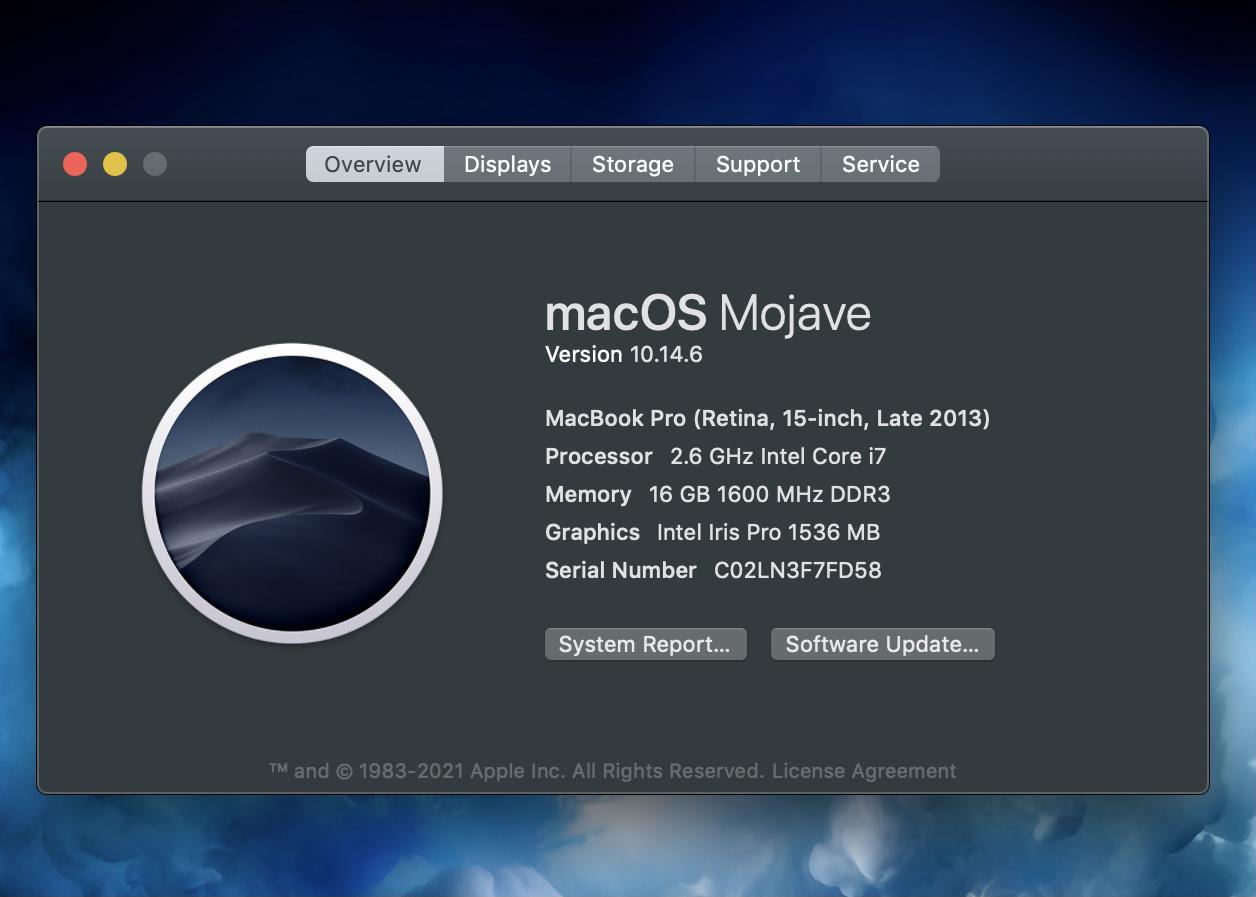
Task: Close the About This Mac window
Action: (x=75, y=164)
